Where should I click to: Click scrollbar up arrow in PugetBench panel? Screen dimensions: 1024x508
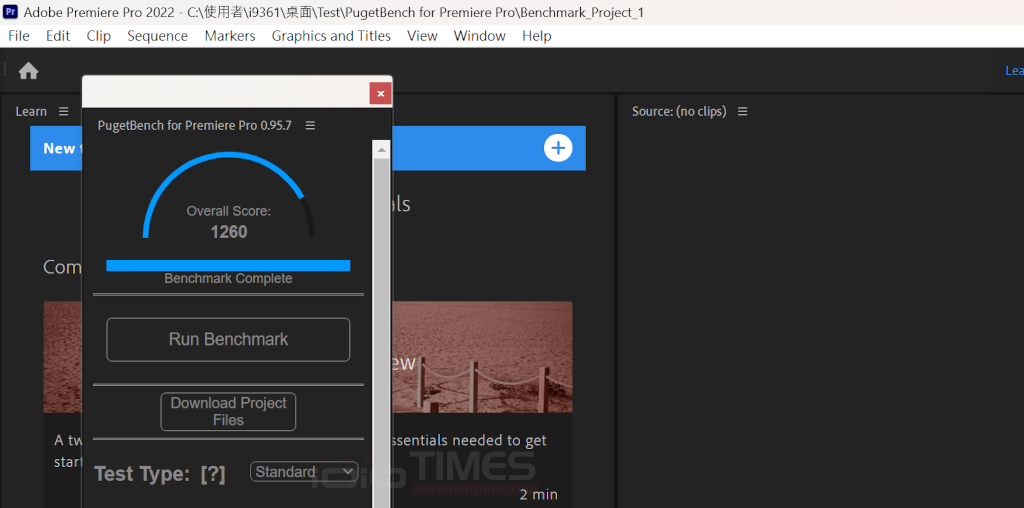tap(381, 150)
